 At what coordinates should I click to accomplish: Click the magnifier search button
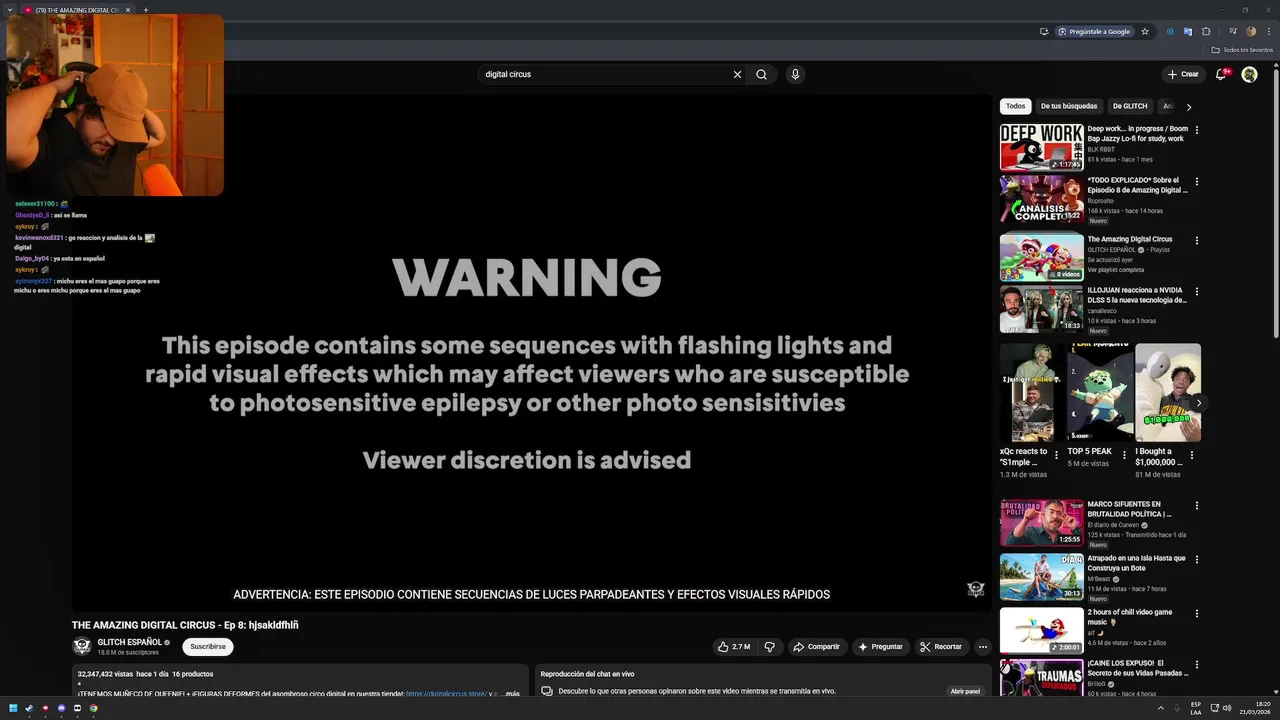[x=762, y=74]
